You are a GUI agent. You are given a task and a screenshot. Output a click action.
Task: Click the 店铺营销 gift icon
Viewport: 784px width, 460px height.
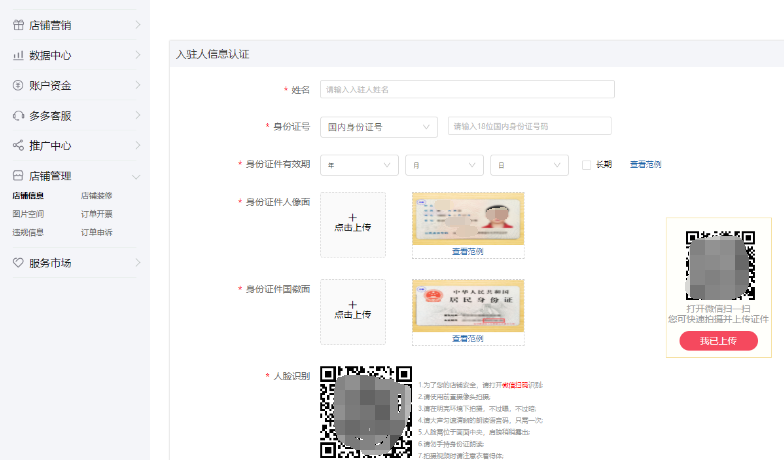[x=18, y=25]
